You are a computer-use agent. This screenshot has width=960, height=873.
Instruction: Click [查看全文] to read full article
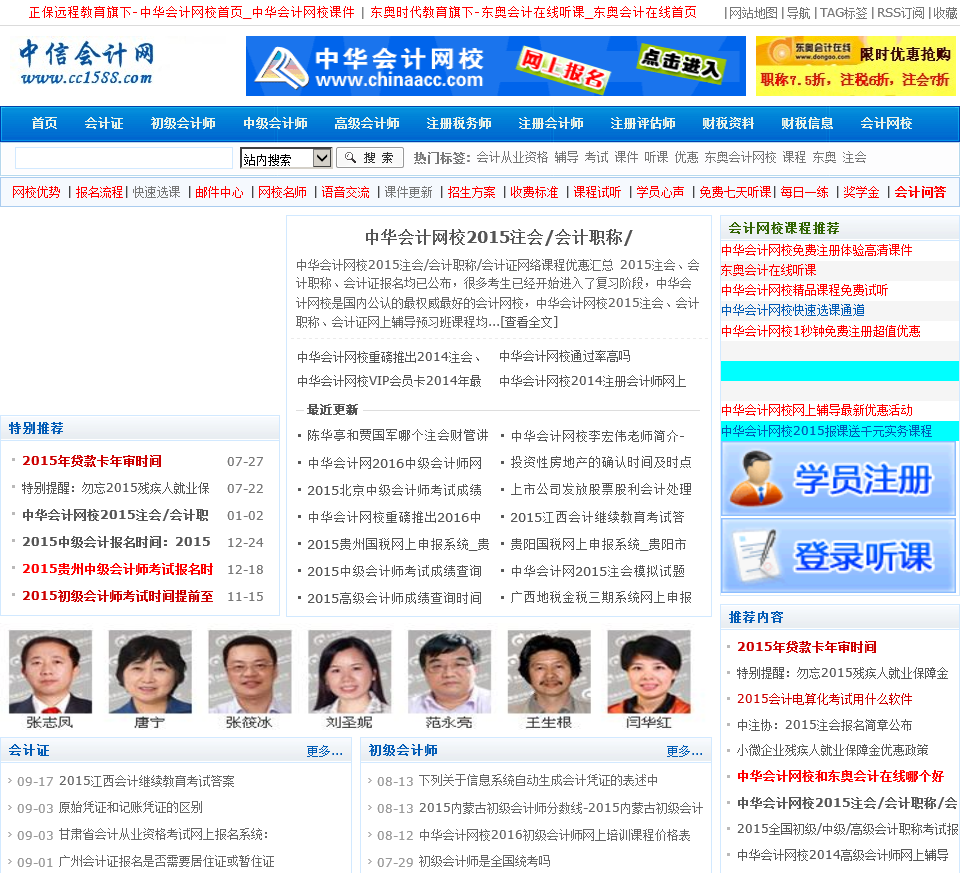point(529,322)
